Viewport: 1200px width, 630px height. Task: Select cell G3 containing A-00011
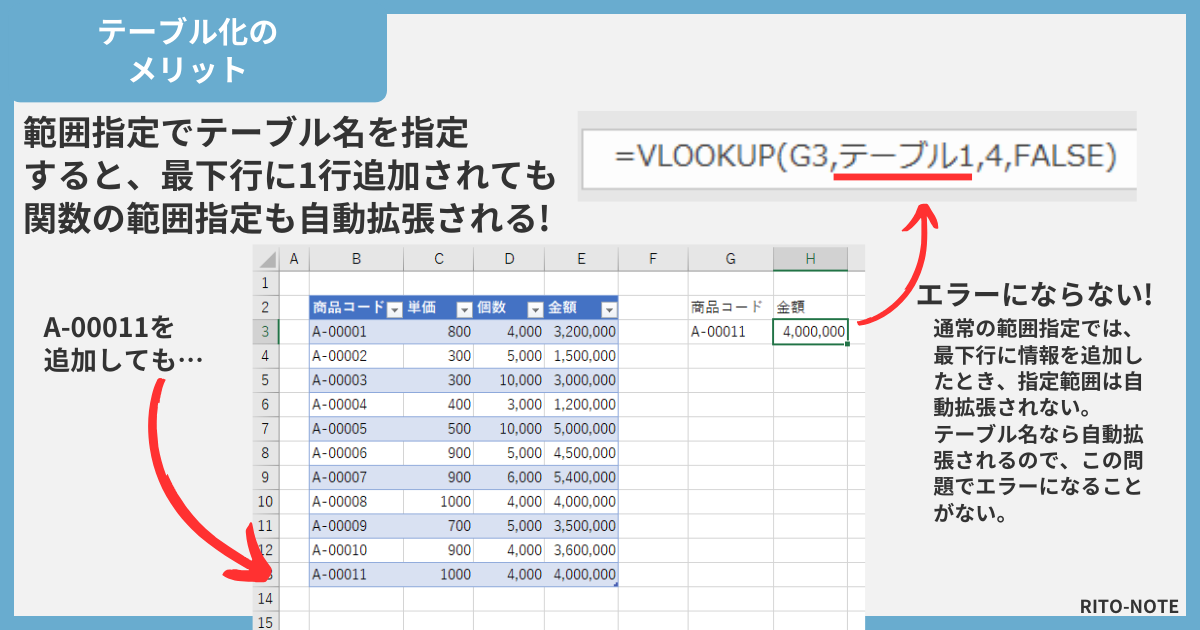click(x=730, y=329)
